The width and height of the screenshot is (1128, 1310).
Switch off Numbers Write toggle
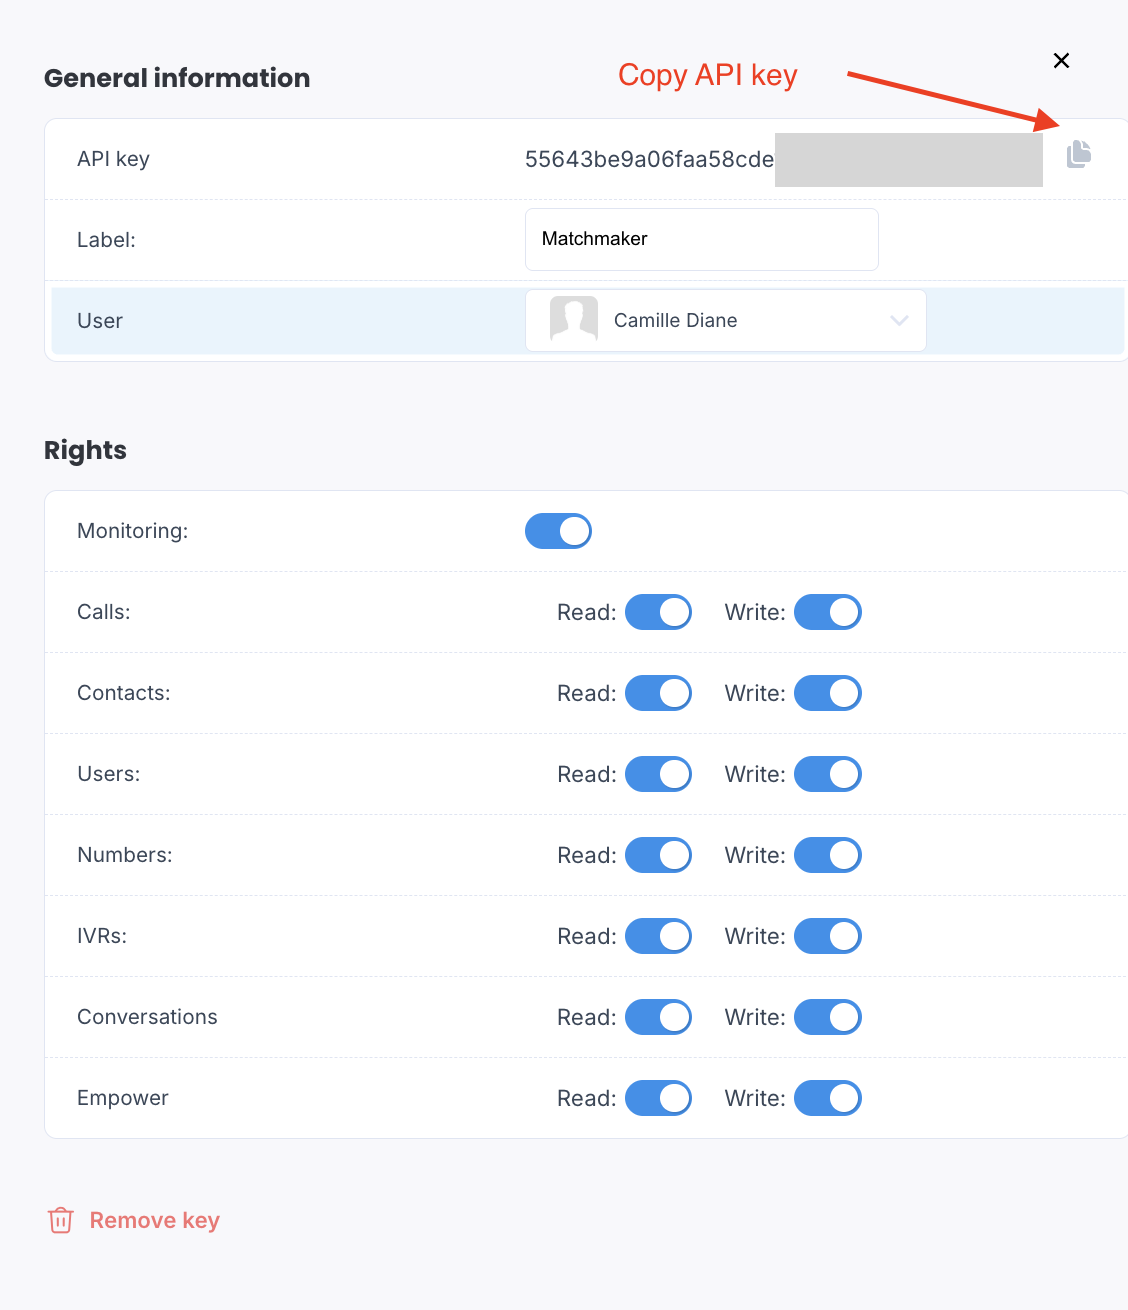point(828,855)
